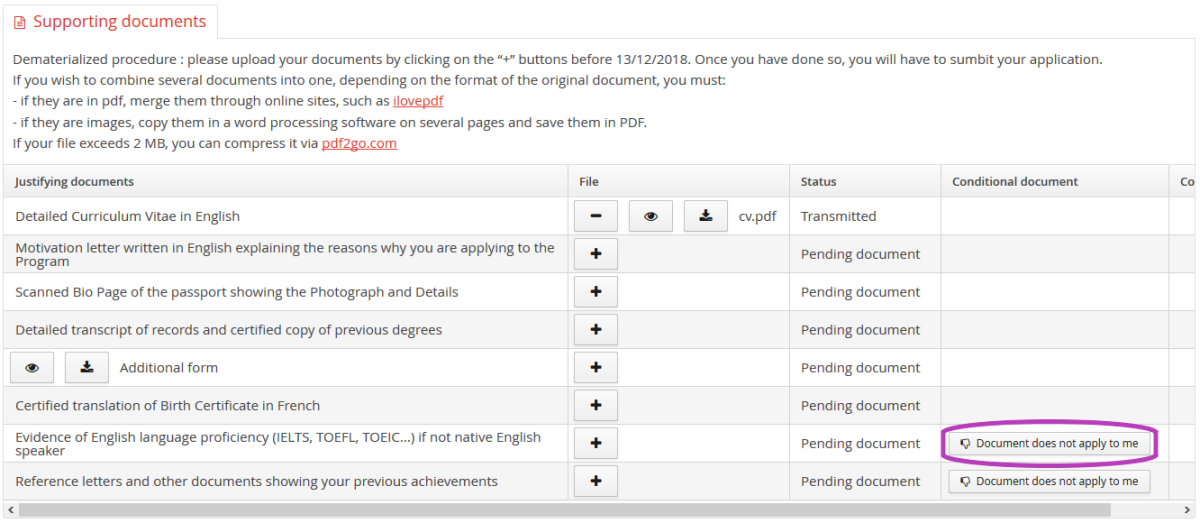Upload English language proficiency evidence

596,444
